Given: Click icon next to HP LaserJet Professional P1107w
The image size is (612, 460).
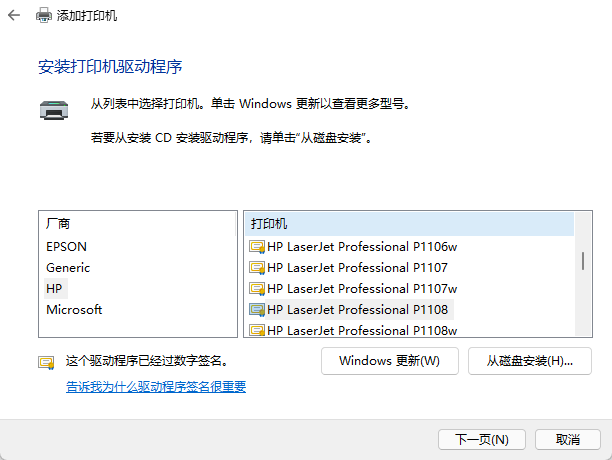Looking at the screenshot, I should tap(257, 288).
